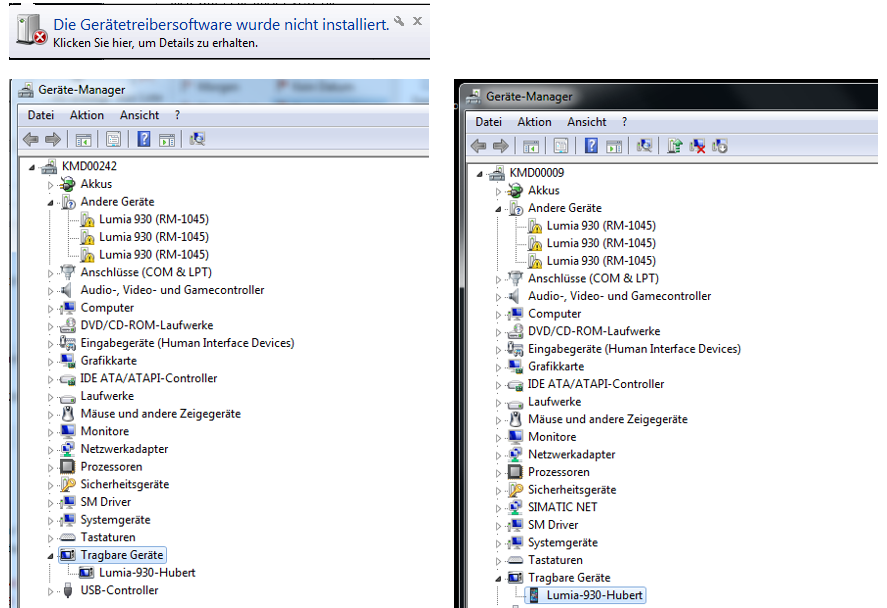Select first Lumia 930 (RM-1045) in left window
Screen dimensions: 887x608
154,219
